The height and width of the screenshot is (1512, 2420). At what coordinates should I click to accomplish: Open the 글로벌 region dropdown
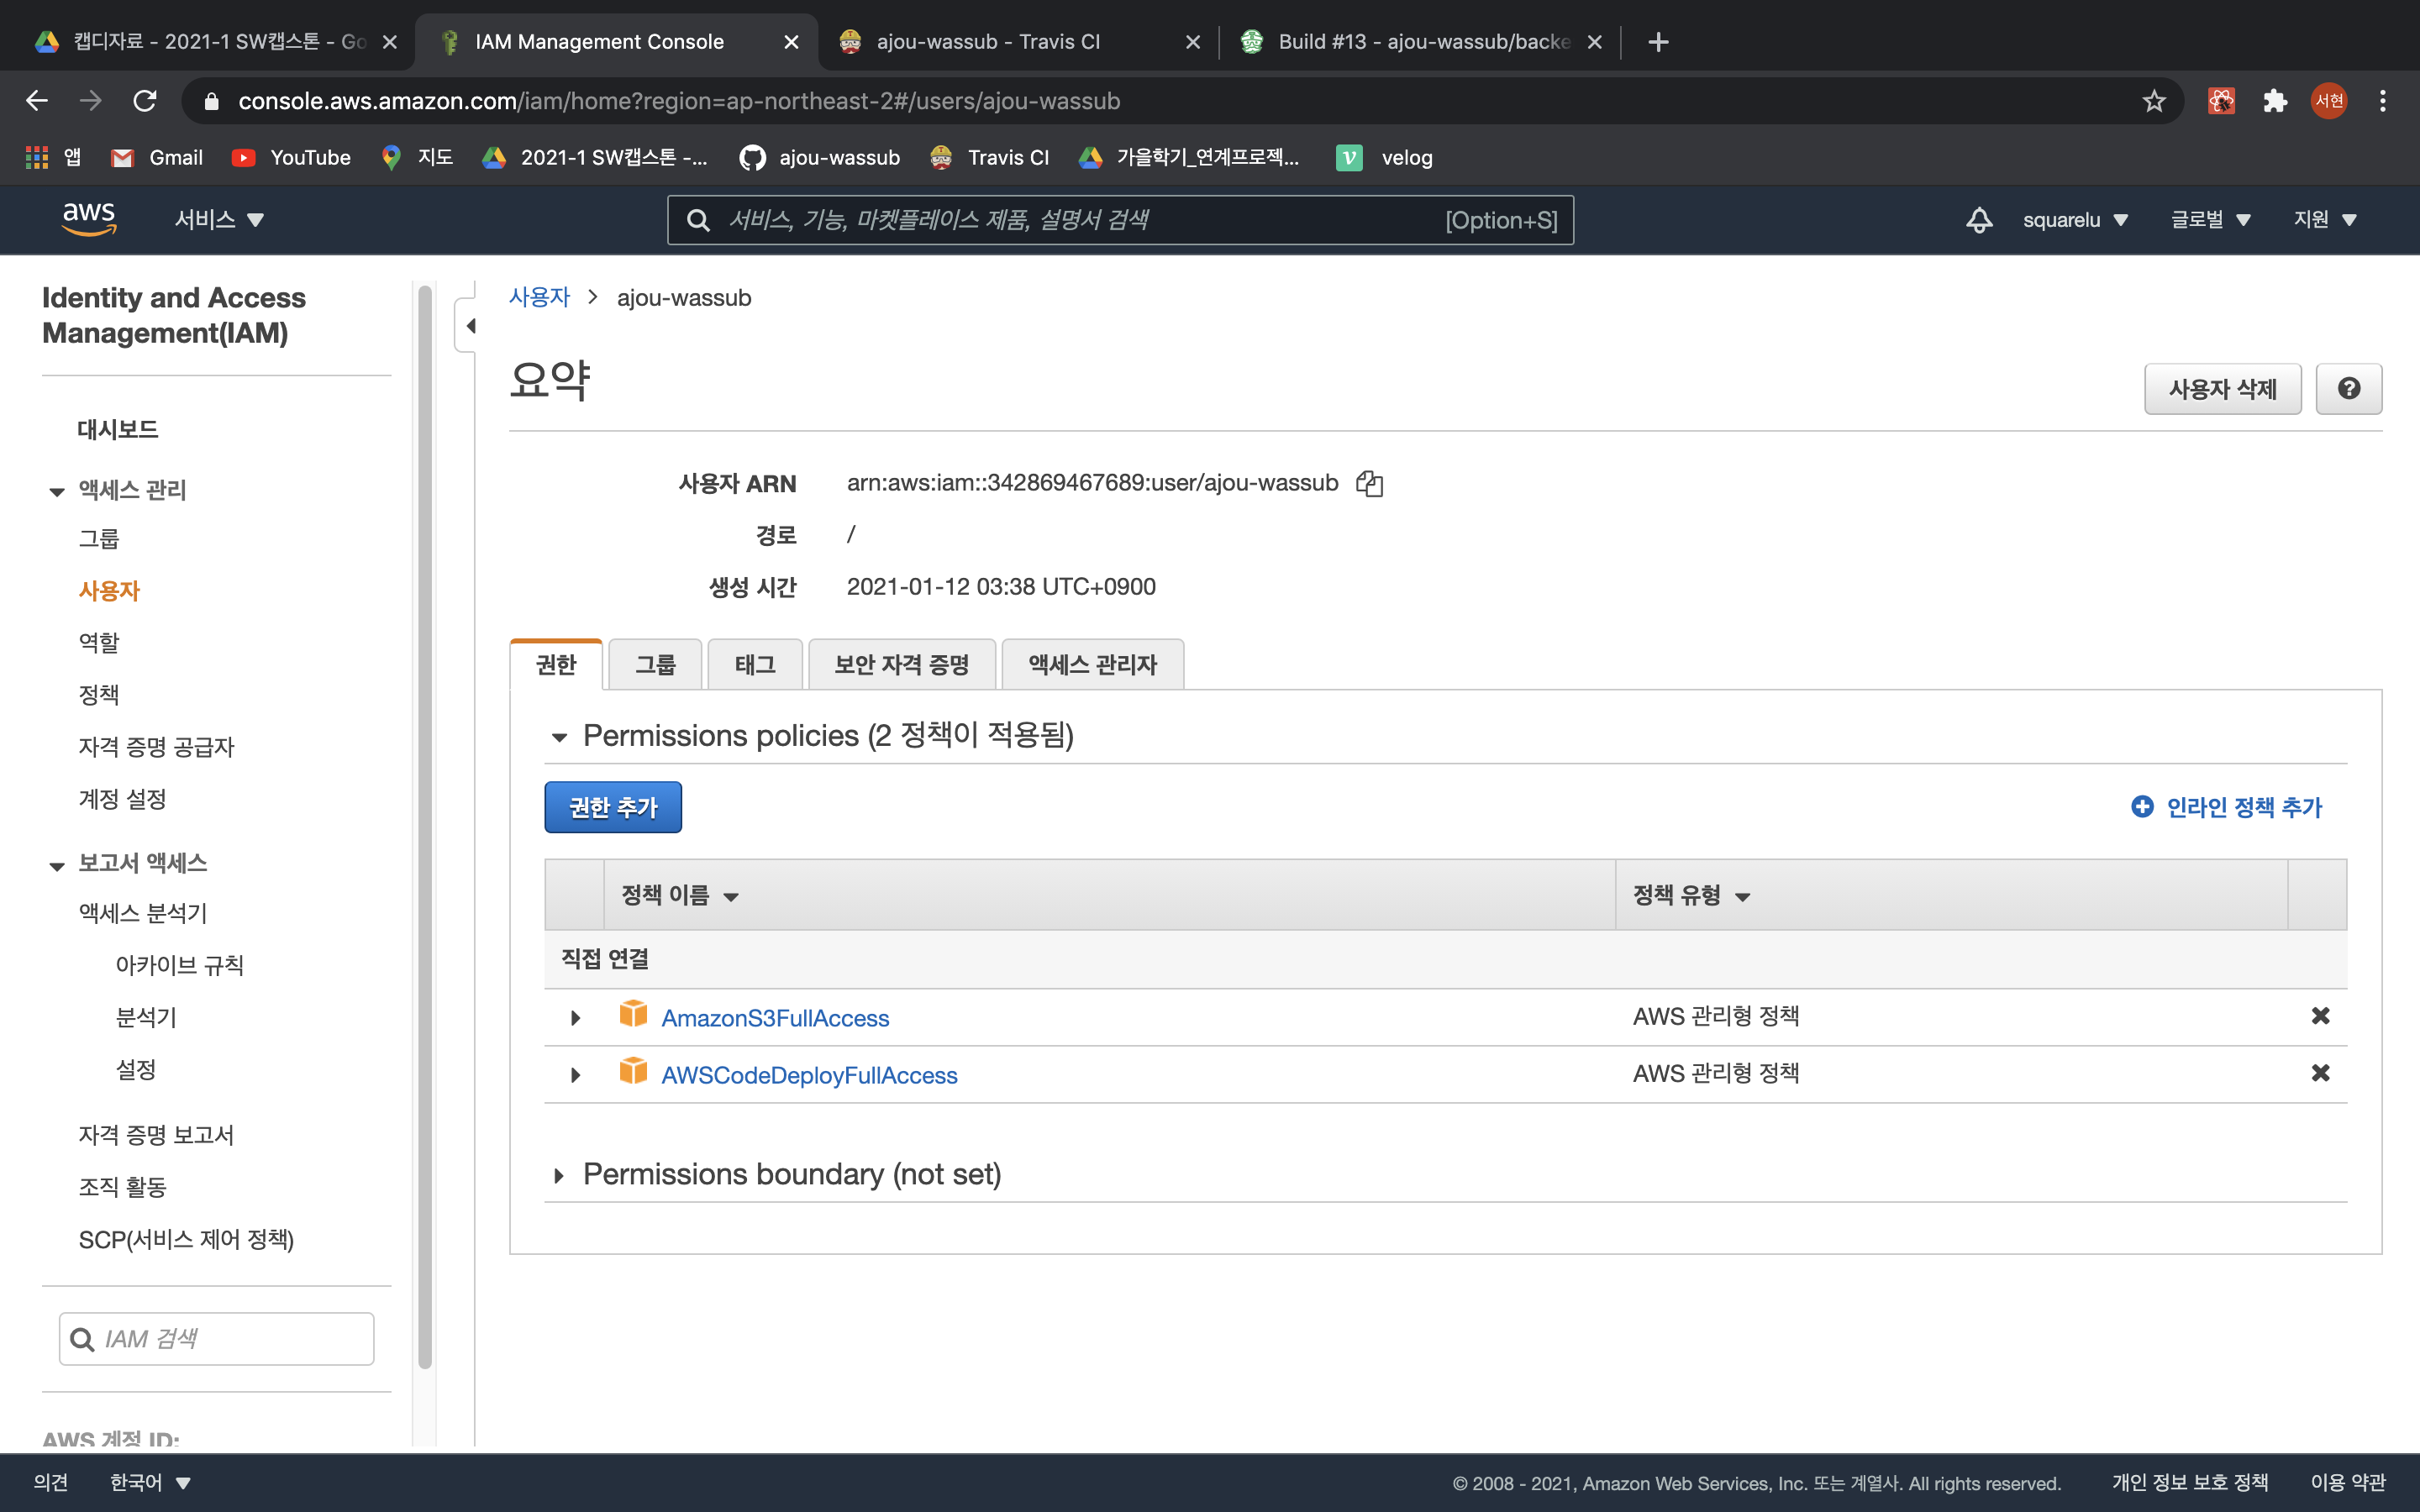[2210, 220]
